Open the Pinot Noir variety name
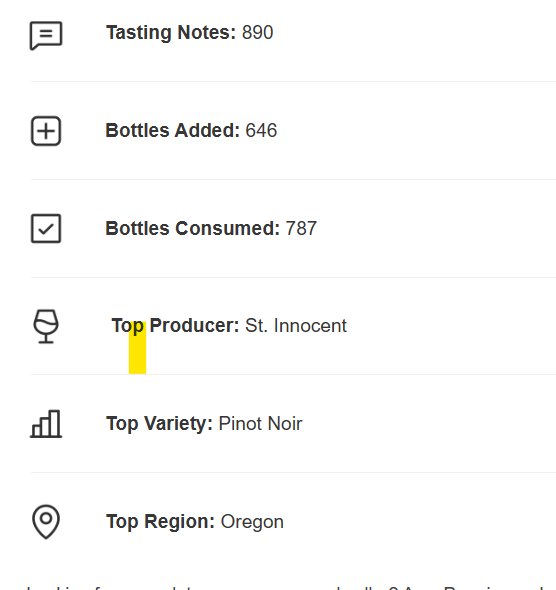This screenshot has height=590, width=556. tap(261, 424)
